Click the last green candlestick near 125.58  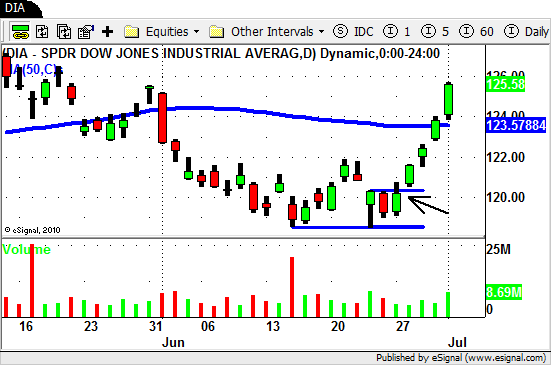click(x=448, y=99)
